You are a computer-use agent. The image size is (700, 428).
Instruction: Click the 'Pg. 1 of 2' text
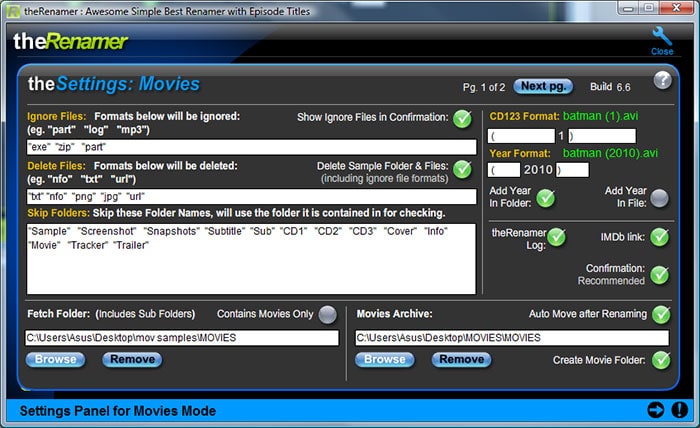[x=483, y=87]
